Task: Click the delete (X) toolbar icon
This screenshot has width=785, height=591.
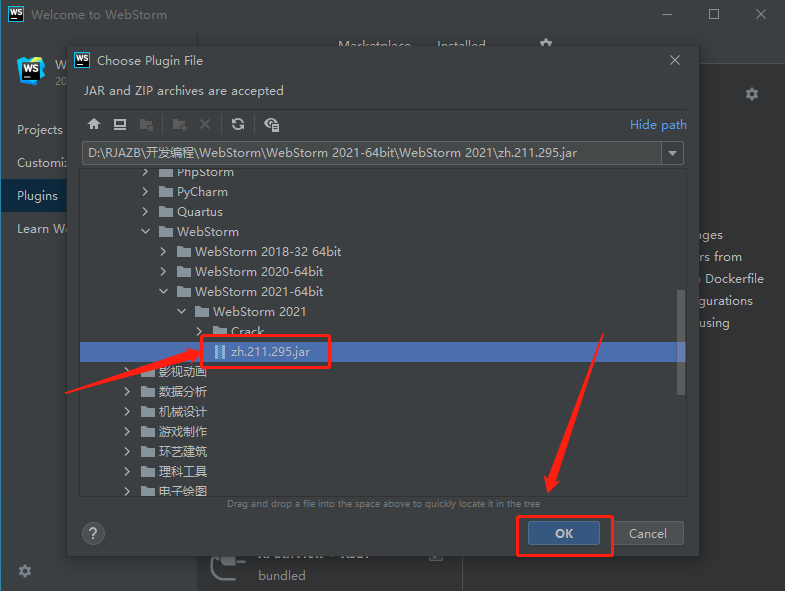Action: tap(205, 124)
